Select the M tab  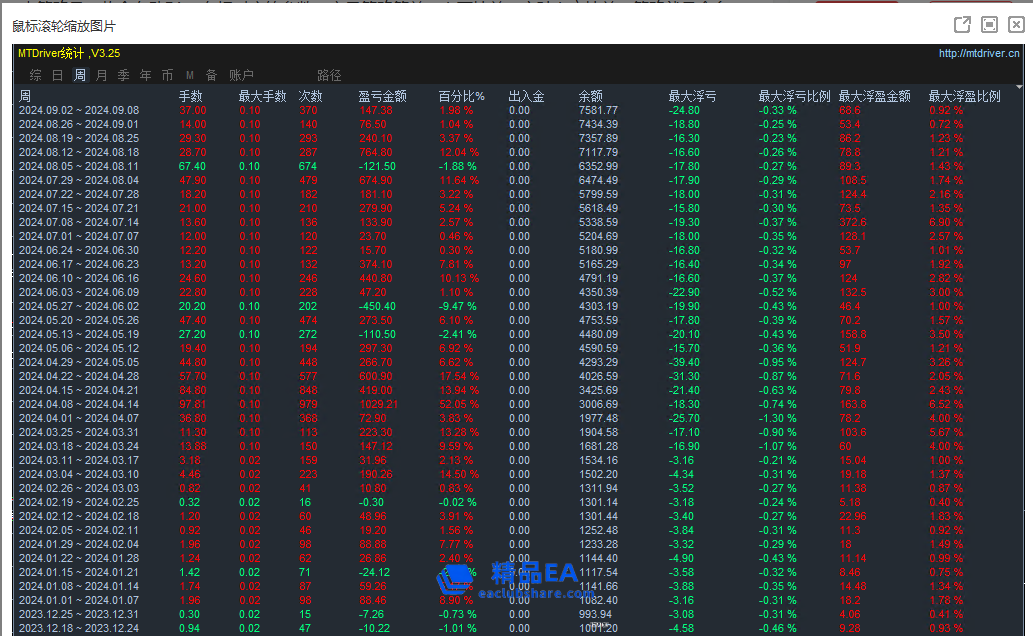(189, 75)
